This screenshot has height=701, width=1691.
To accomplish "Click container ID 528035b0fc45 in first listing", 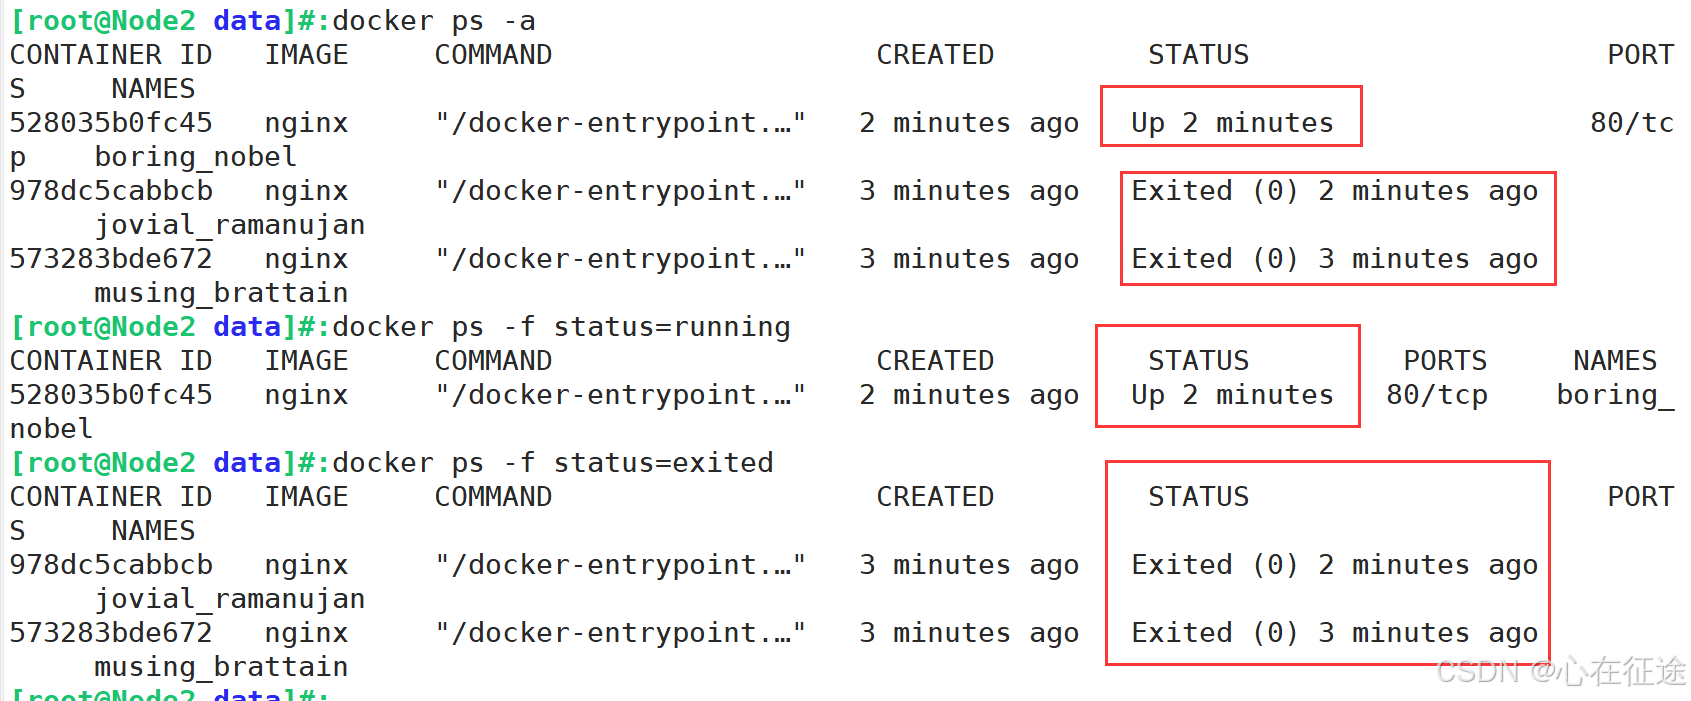I will [111, 123].
